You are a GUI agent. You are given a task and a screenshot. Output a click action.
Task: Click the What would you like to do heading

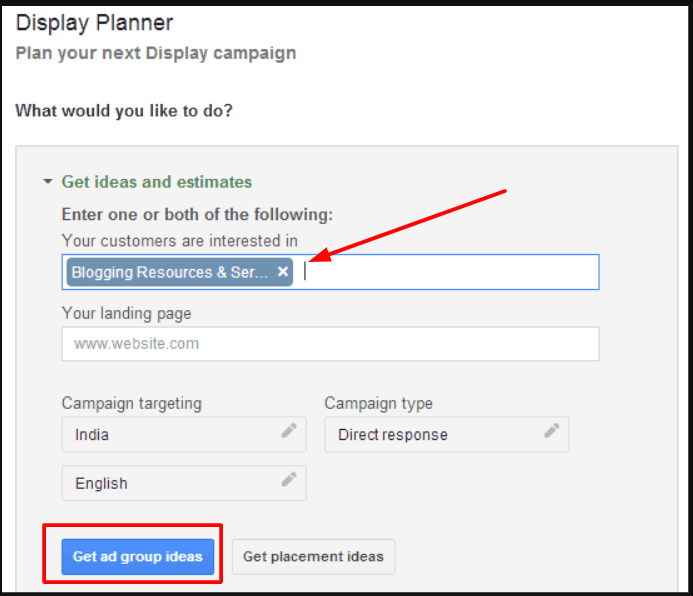click(x=124, y=110)
